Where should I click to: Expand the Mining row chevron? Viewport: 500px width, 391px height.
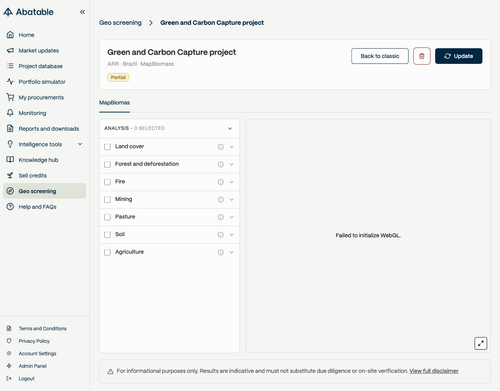pos(232,199)
